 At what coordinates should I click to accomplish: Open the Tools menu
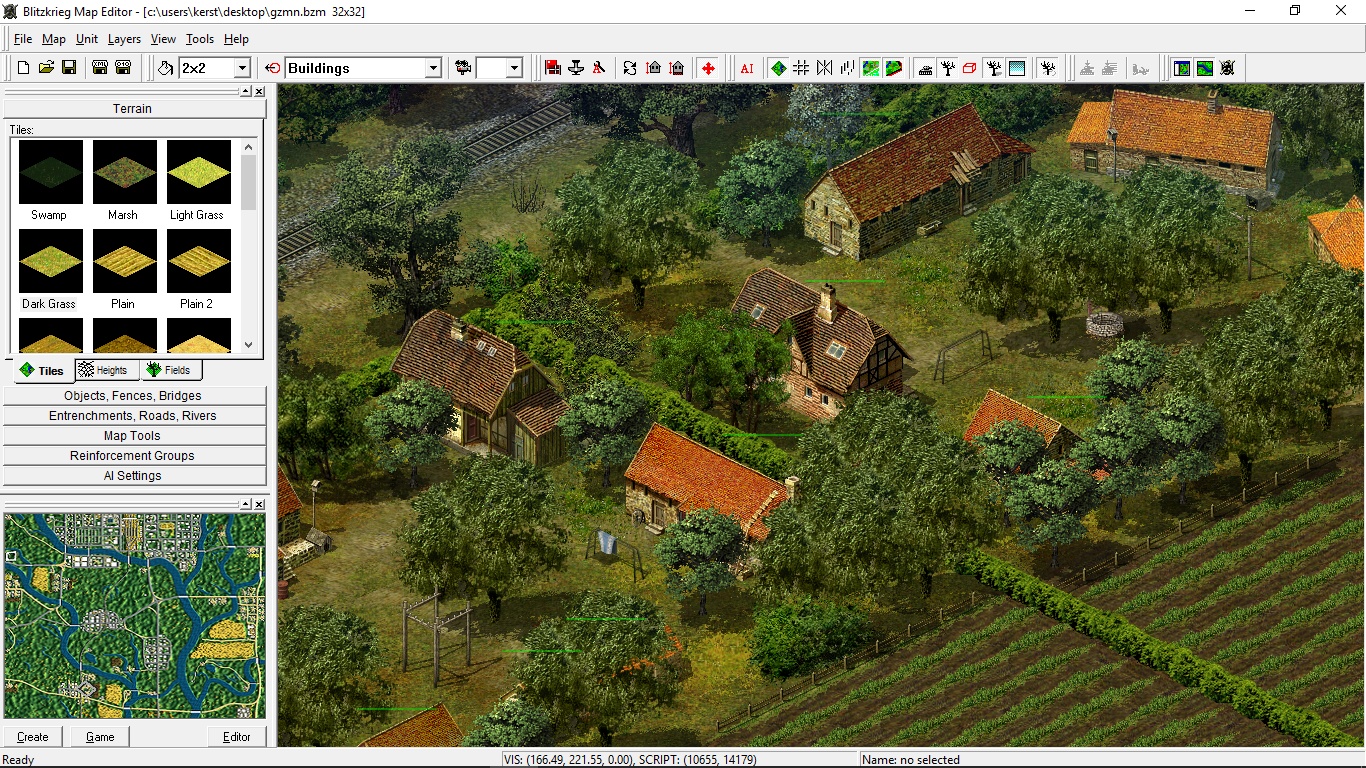(x=200, y=39)
